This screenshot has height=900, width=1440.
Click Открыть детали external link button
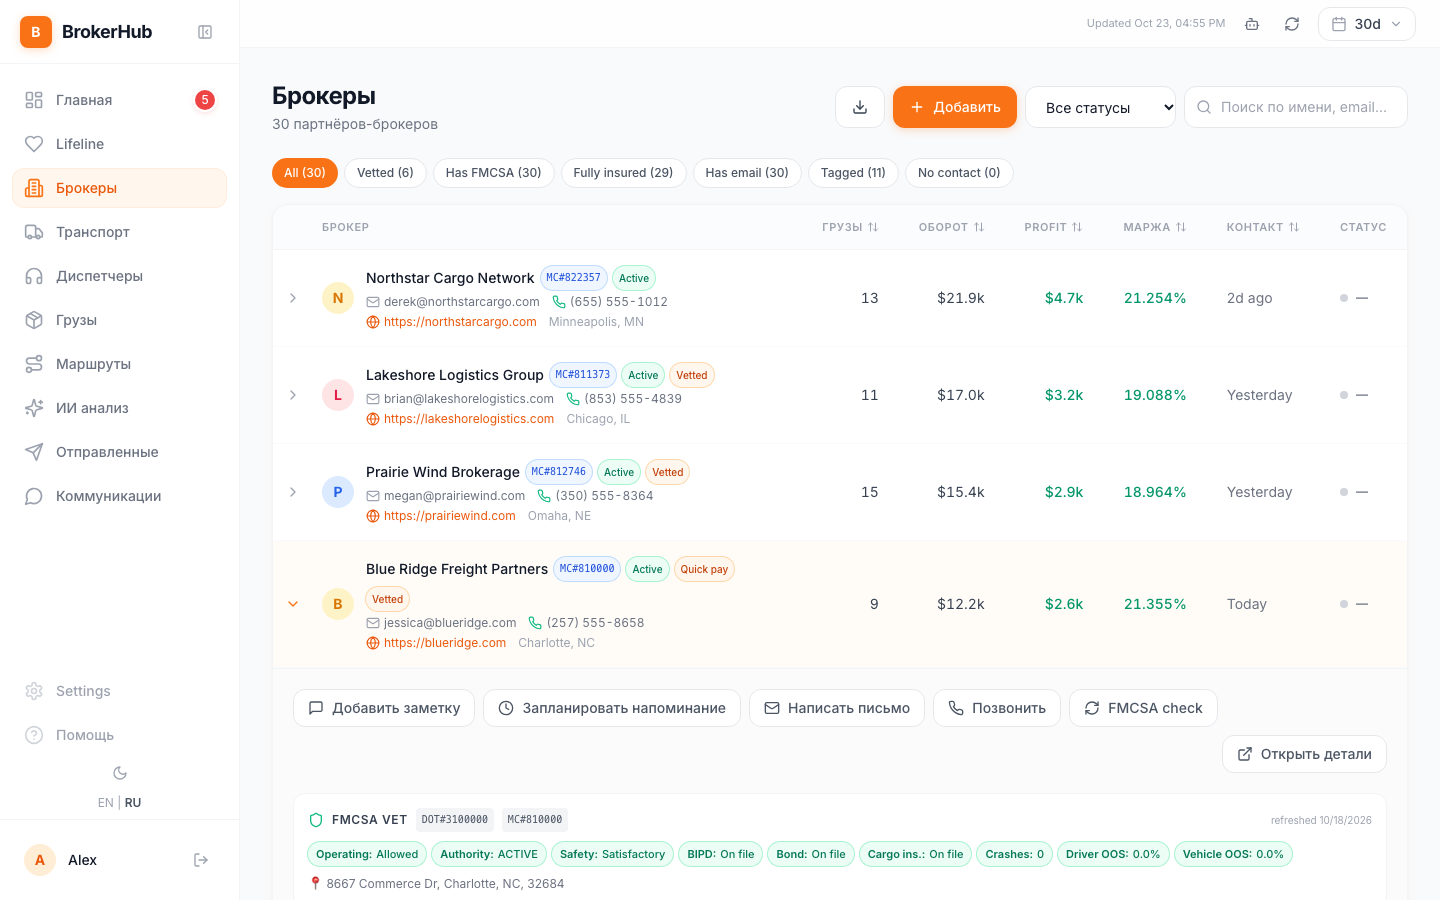coord(1304,754)
